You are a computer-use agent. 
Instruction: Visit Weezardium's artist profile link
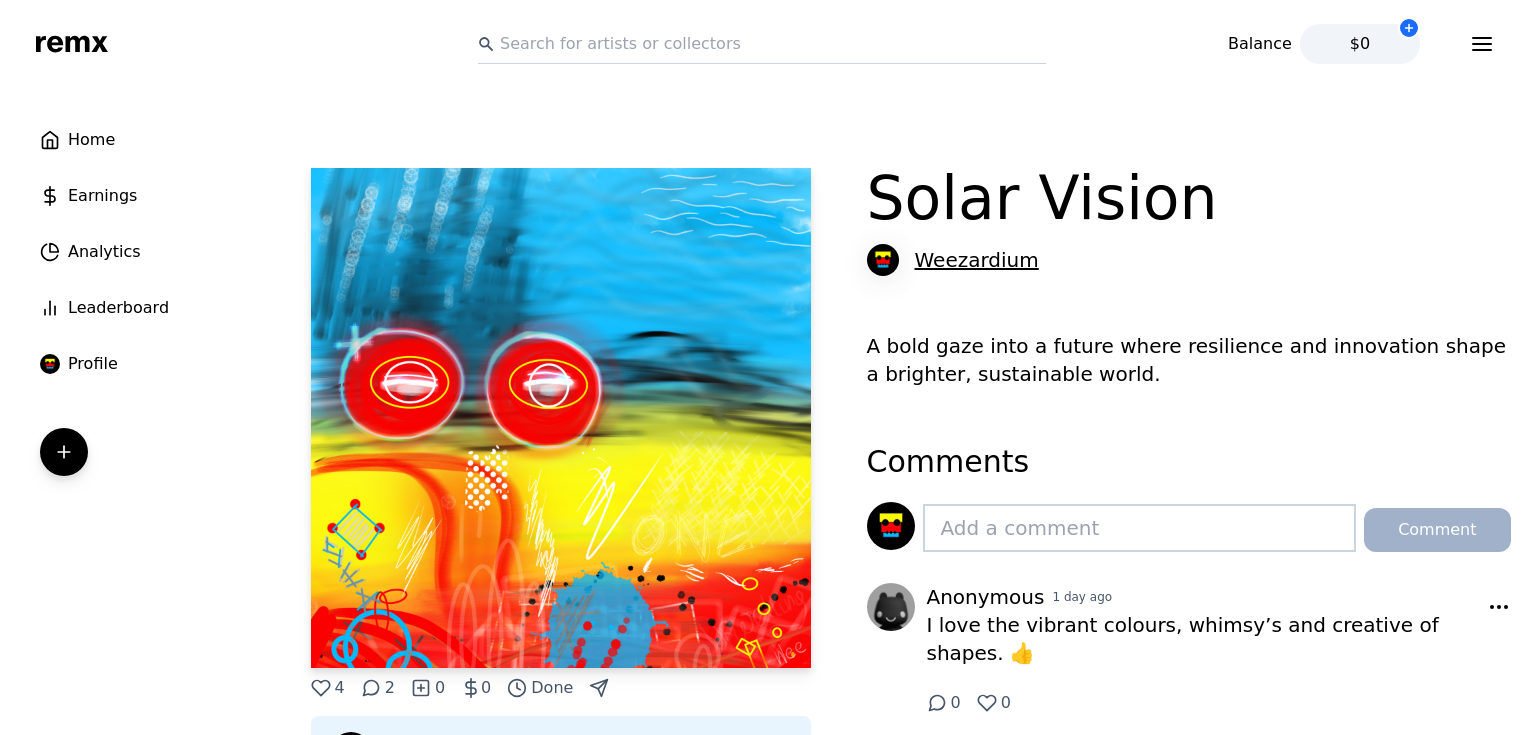pos(976,260)
